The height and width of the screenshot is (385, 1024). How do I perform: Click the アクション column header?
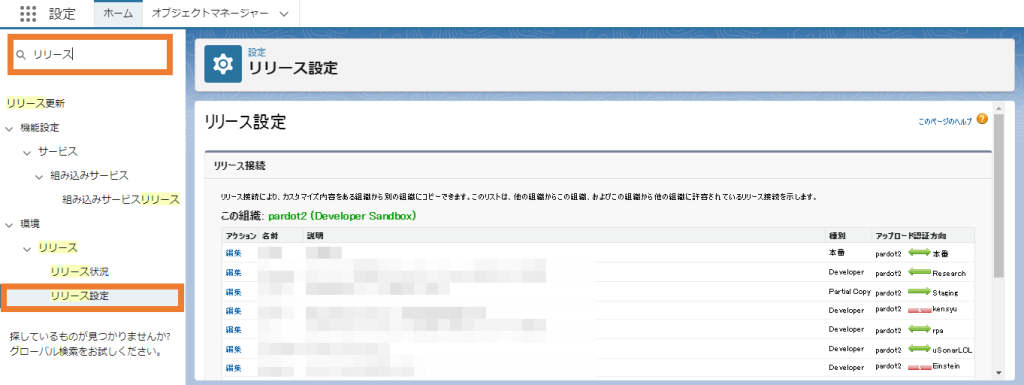[241, 235]
